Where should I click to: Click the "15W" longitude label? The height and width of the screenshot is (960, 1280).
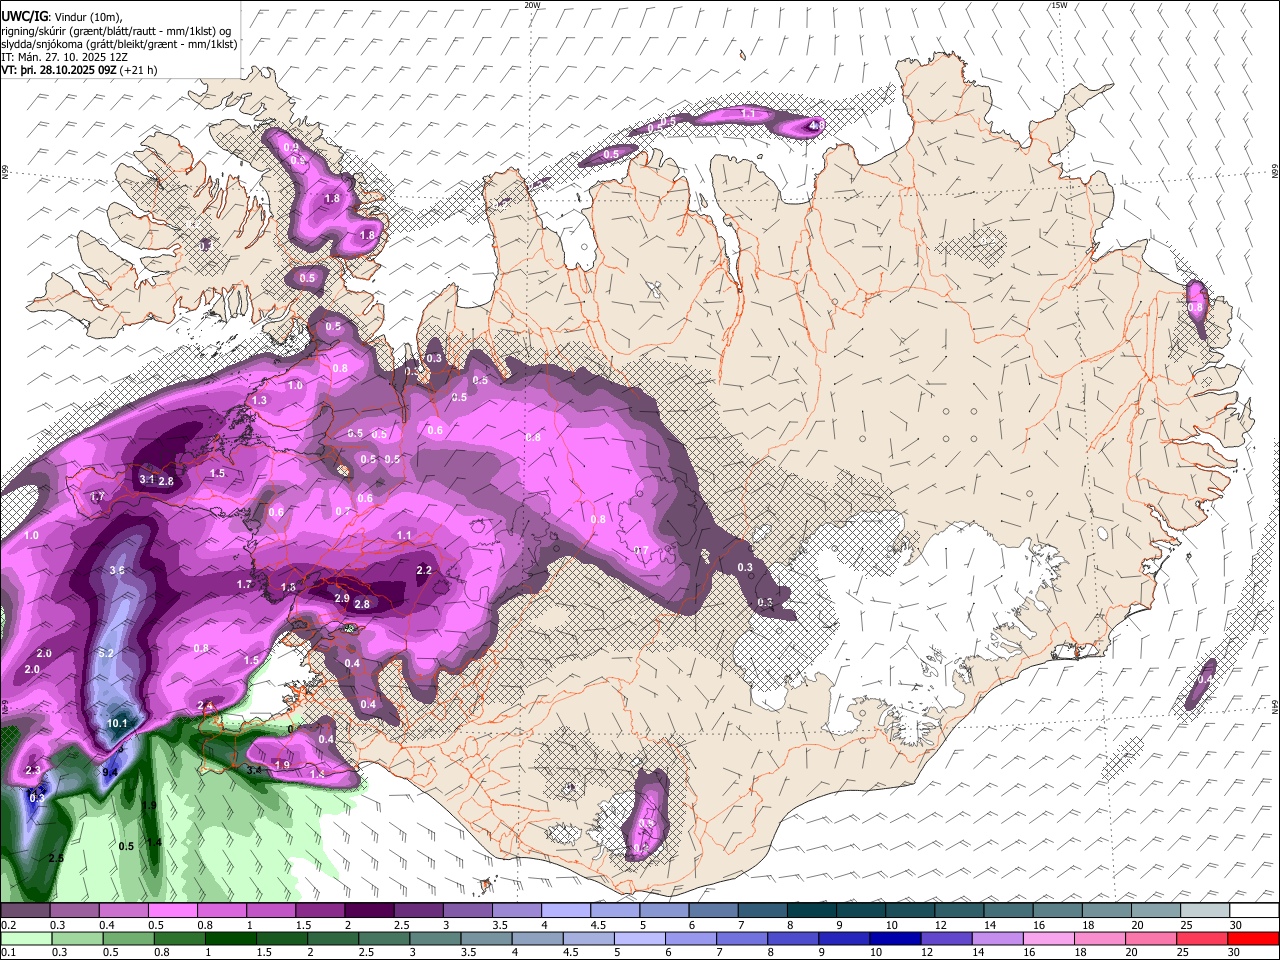pyautogui.click(x=1059, y=5)
